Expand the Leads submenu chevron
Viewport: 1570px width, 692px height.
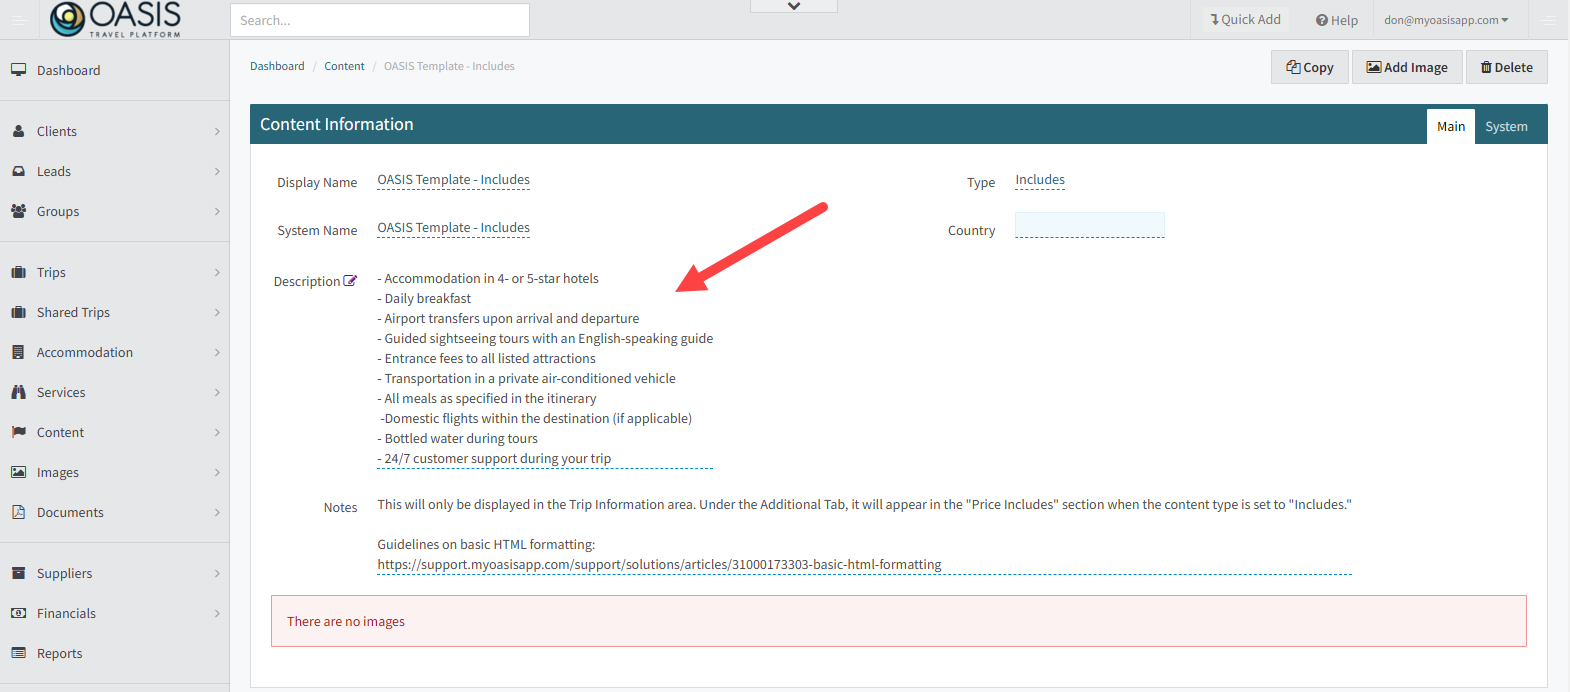point(217,171)
